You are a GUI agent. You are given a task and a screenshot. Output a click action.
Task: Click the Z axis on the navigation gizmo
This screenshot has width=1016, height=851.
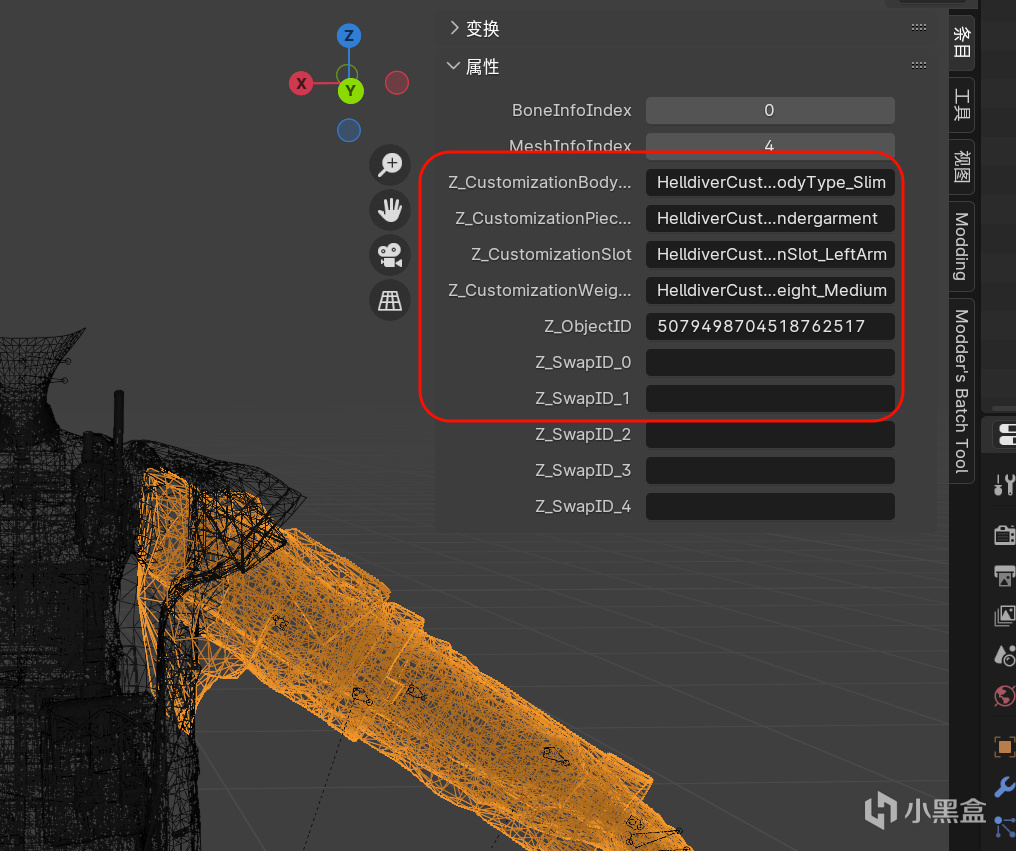coord(349,36)
